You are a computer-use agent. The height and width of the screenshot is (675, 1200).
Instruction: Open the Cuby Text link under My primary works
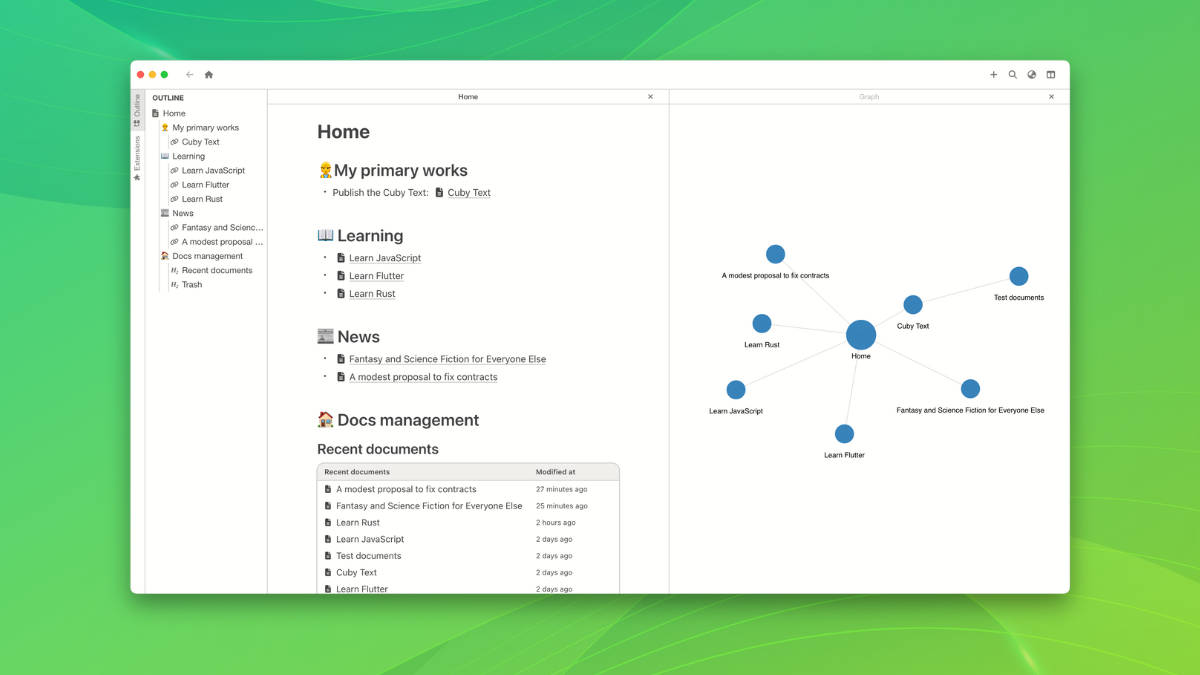coord(470,193)
